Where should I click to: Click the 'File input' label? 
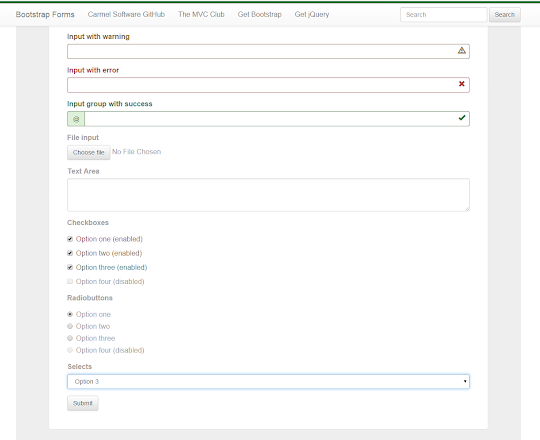click(83, 138)
